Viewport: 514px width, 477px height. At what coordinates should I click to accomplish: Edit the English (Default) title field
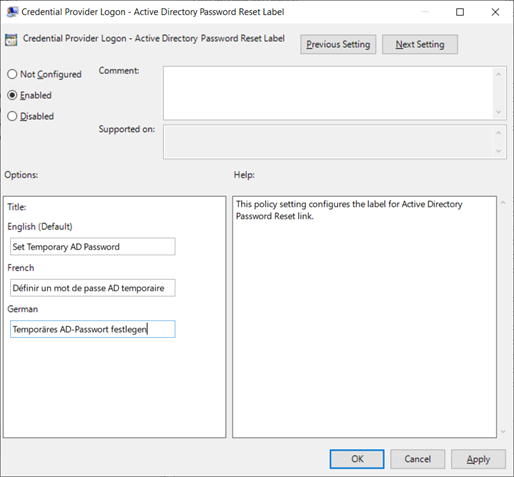93,247
